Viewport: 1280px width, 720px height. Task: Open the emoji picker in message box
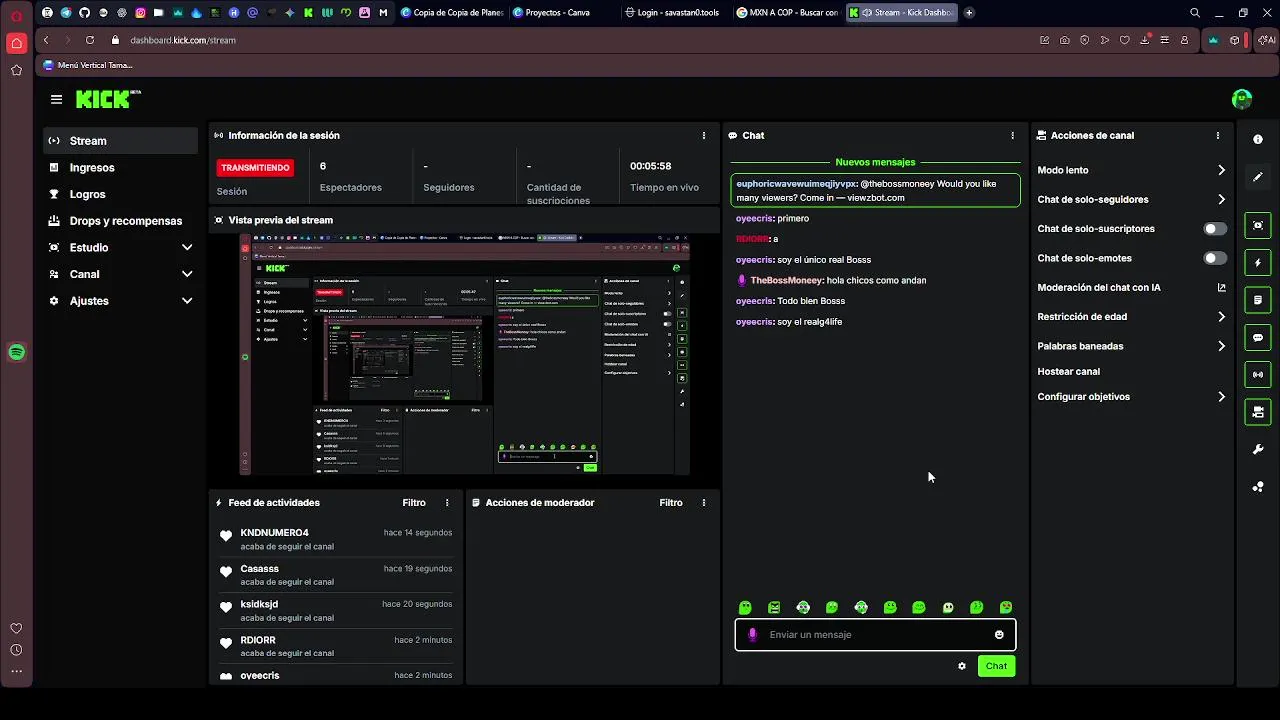(x=999, y=635)
